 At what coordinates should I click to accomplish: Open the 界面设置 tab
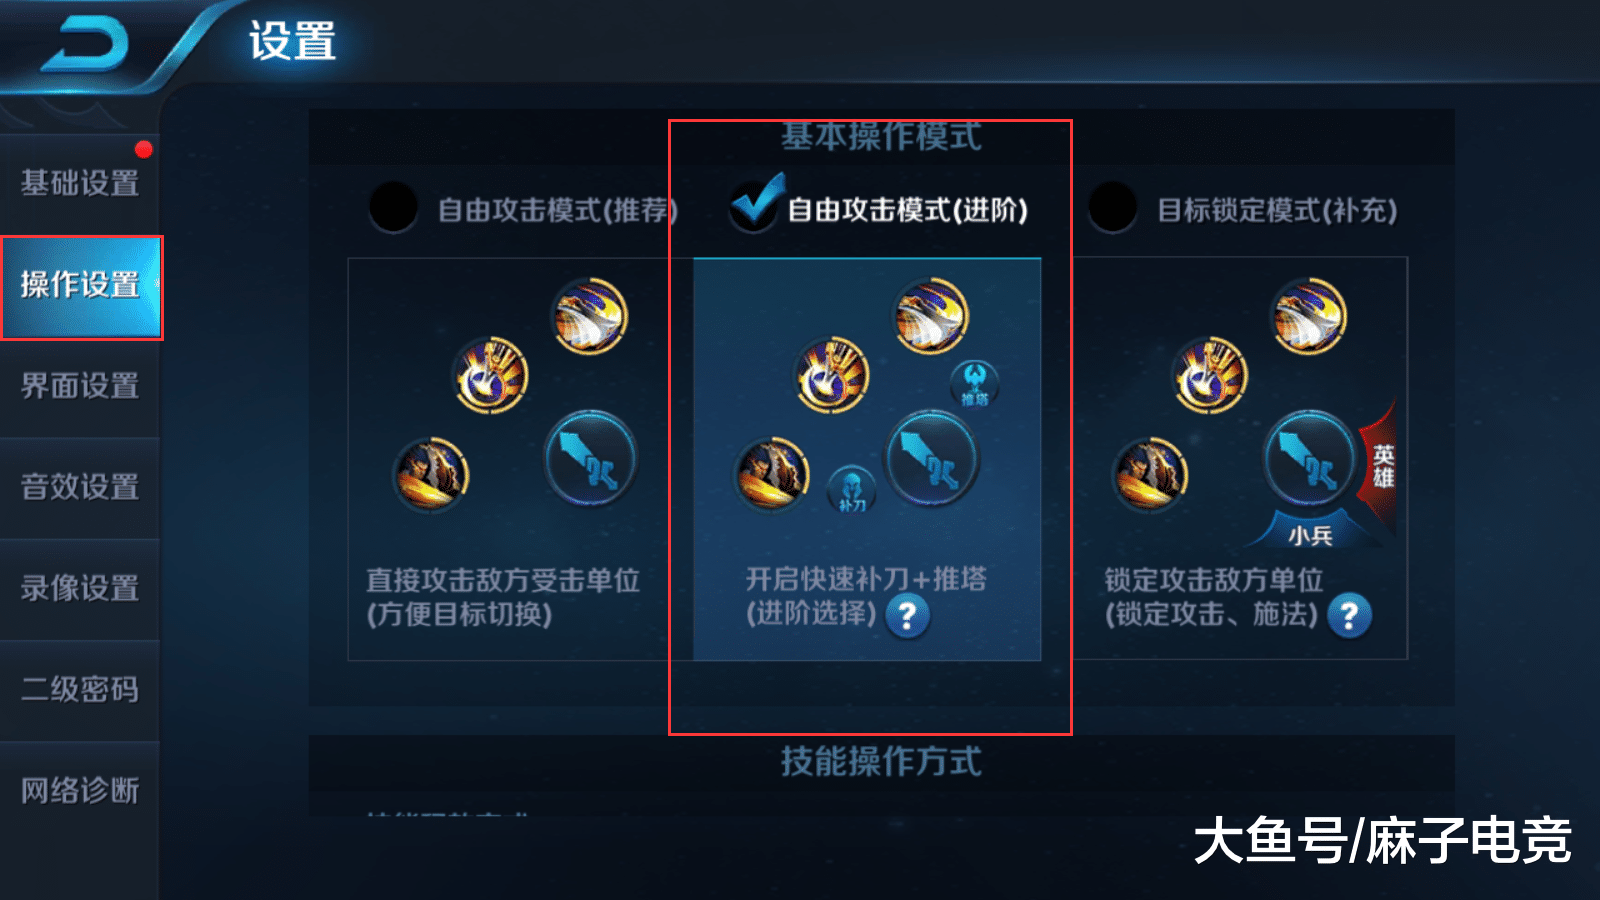(80, 386)
